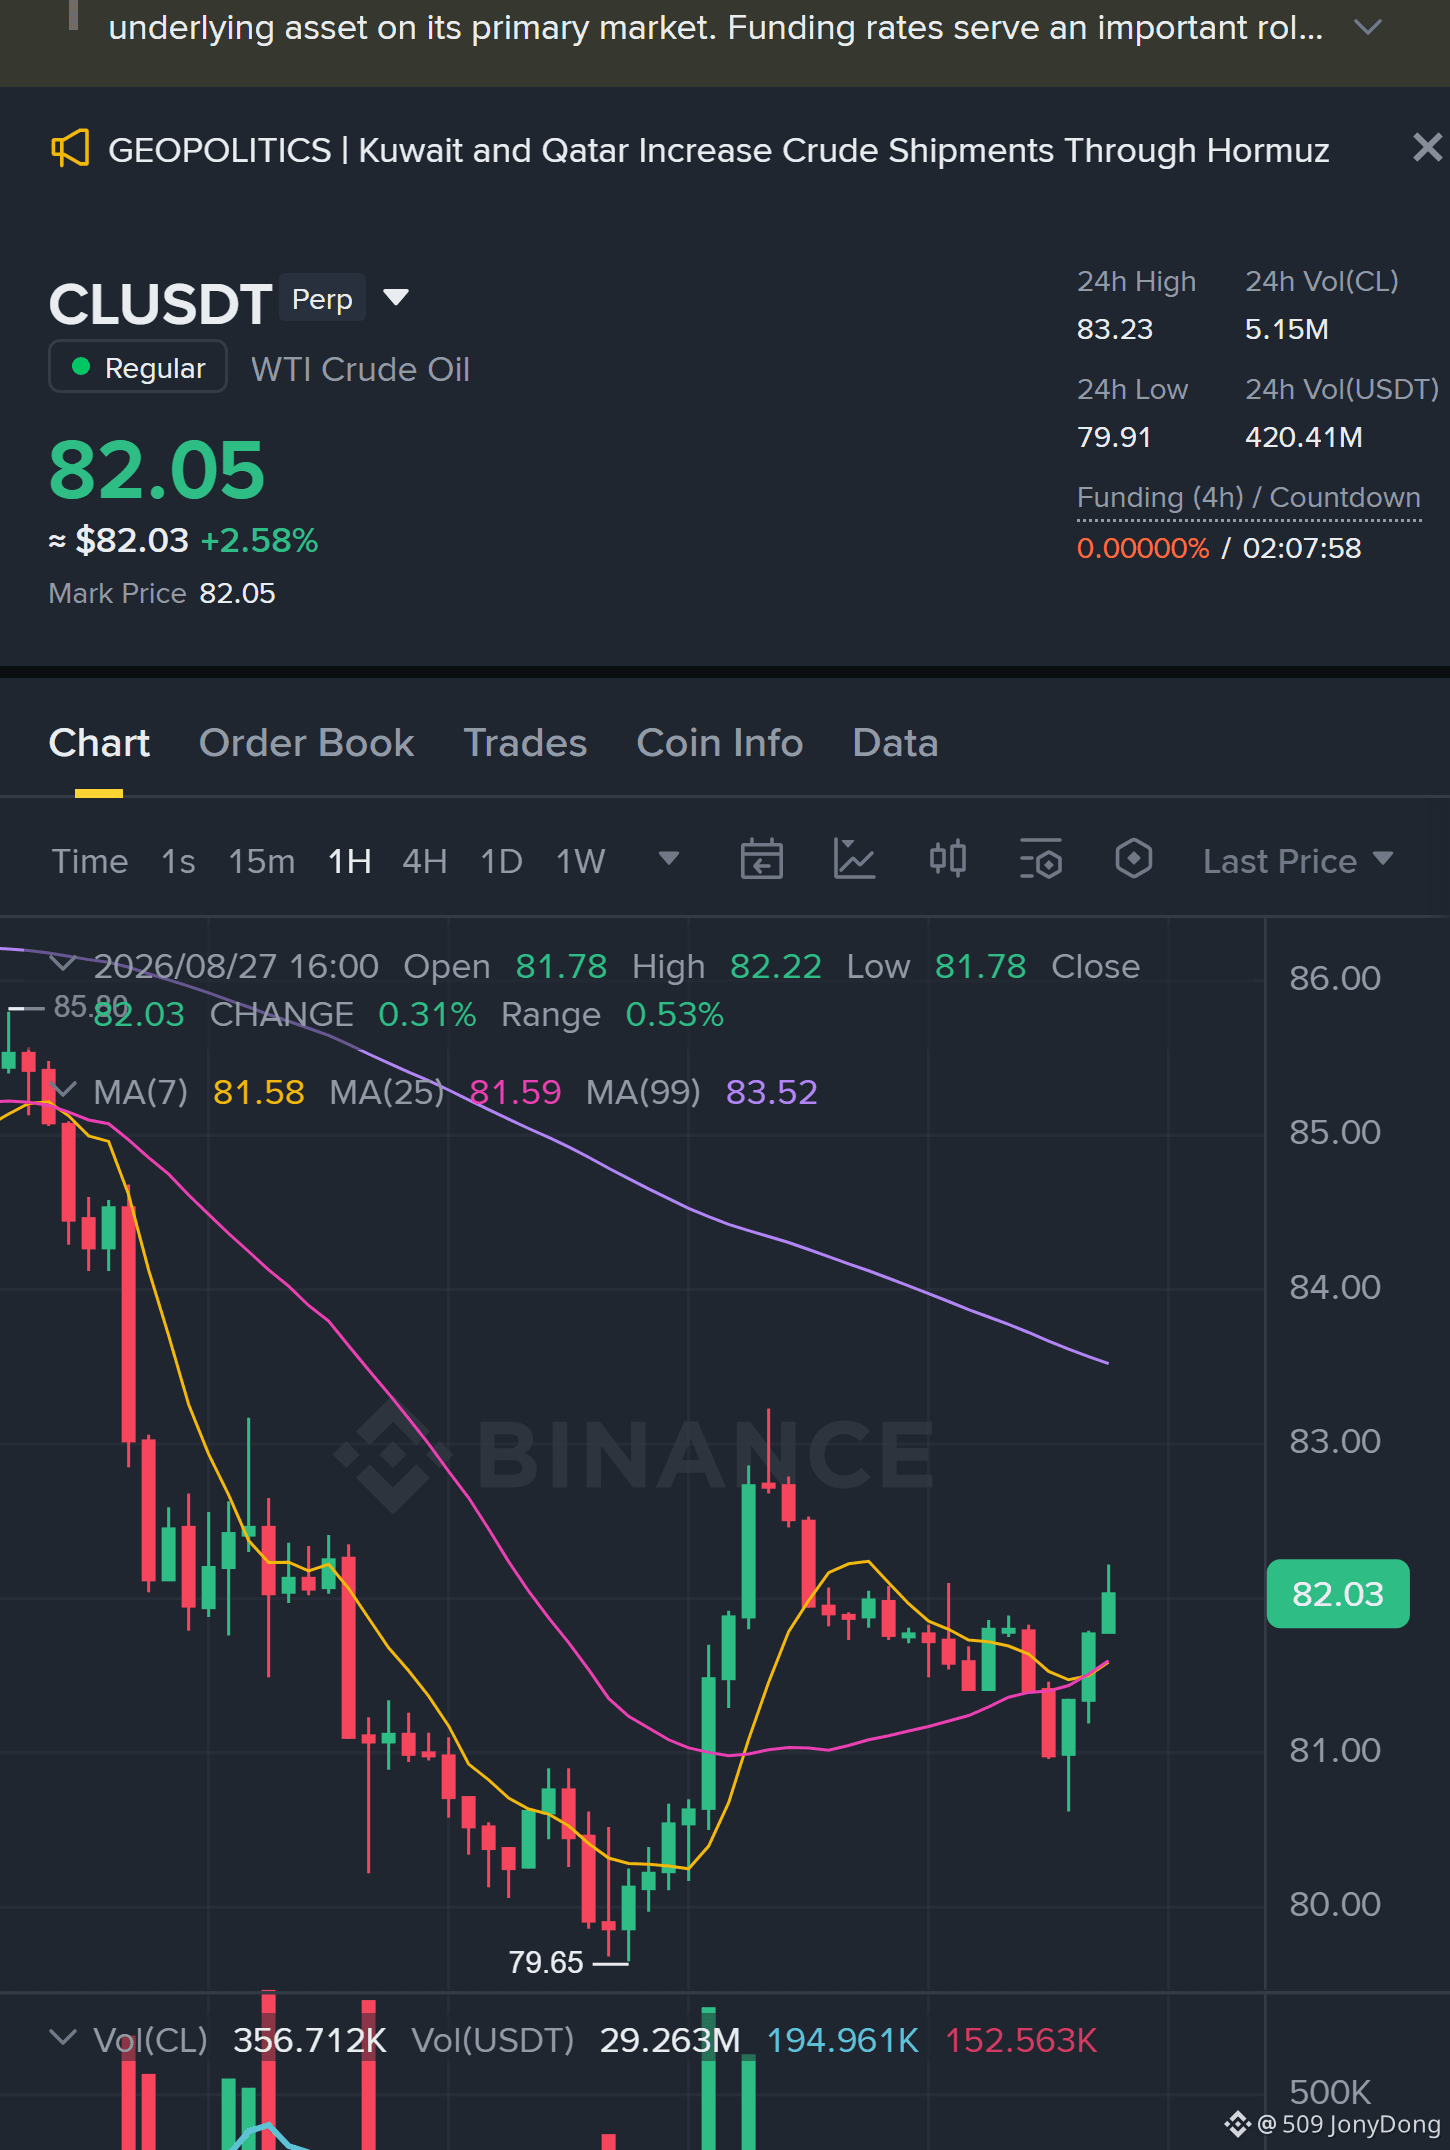Viewport: 1450px width, 2150px height.
Task: Collapse the OHLC candle info row
Action: tap(62, 963)
